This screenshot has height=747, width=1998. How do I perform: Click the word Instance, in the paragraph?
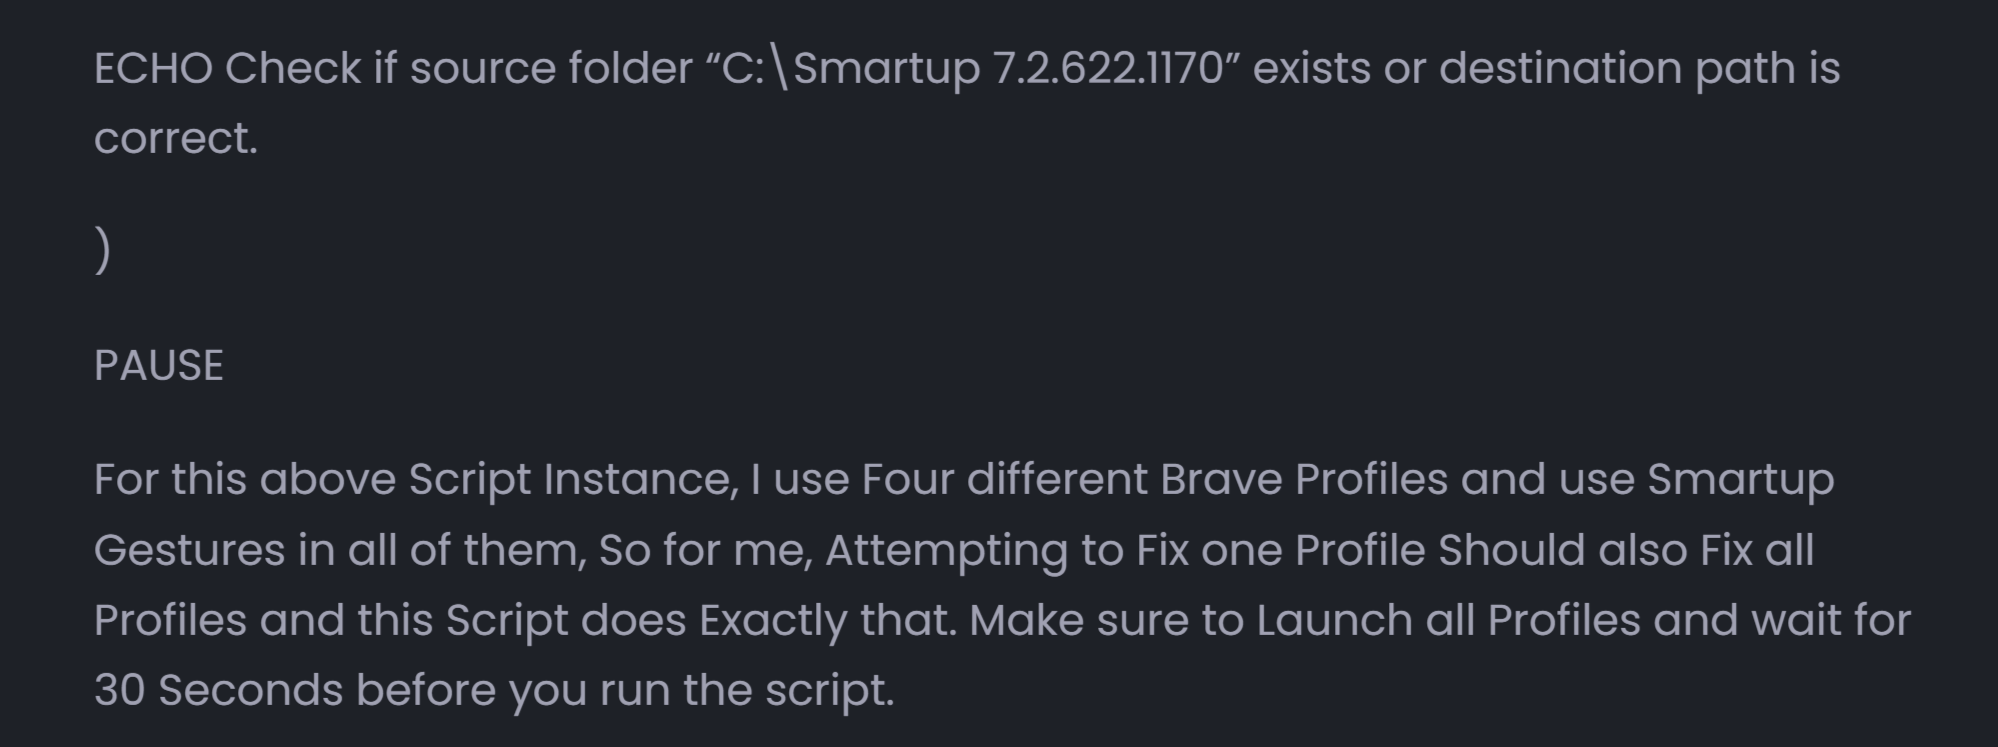point(640,480)
